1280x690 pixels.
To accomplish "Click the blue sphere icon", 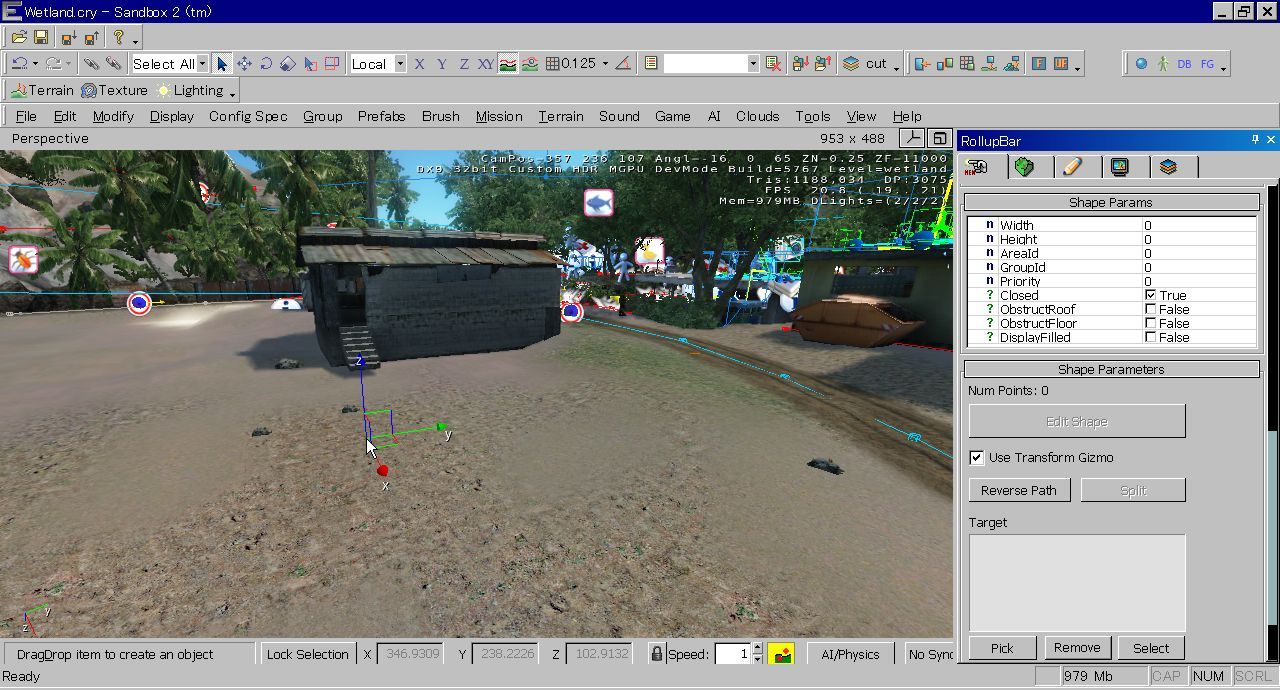I will click(1141, 63).
